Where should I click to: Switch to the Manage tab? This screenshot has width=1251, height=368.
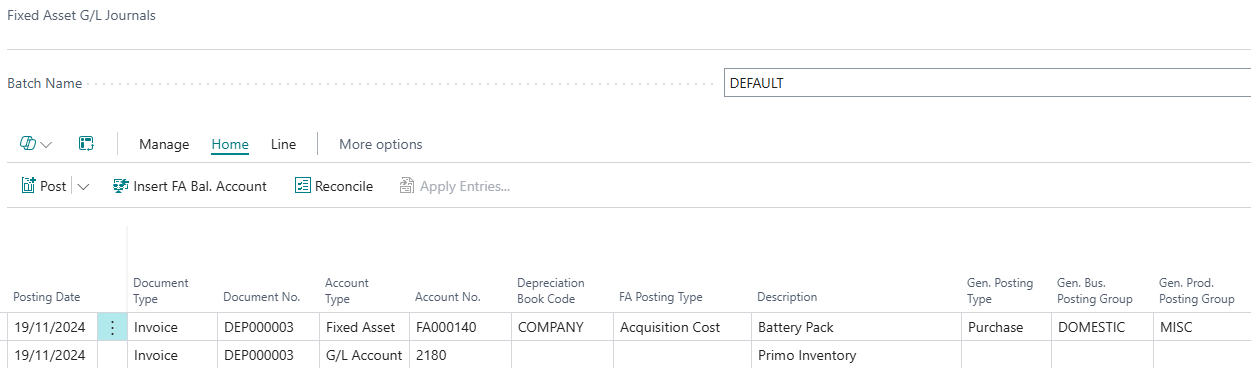tap(164, 144)
